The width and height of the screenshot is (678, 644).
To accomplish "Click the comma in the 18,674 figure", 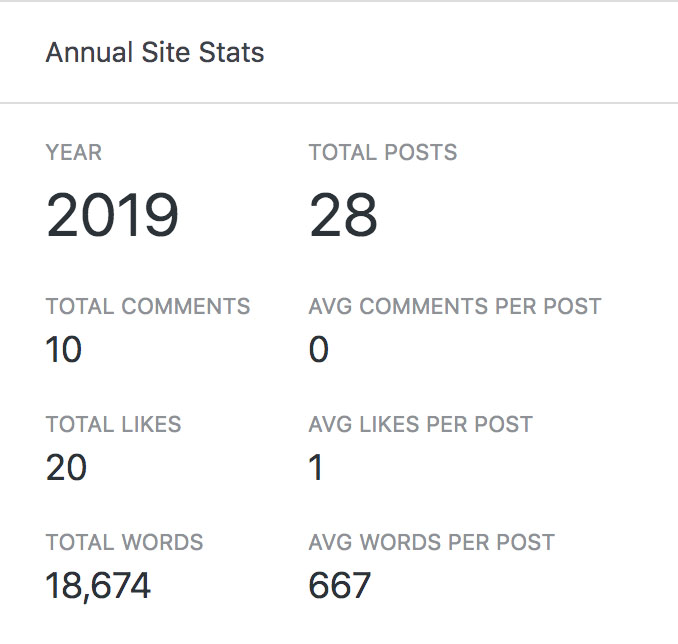I will 87,597.
